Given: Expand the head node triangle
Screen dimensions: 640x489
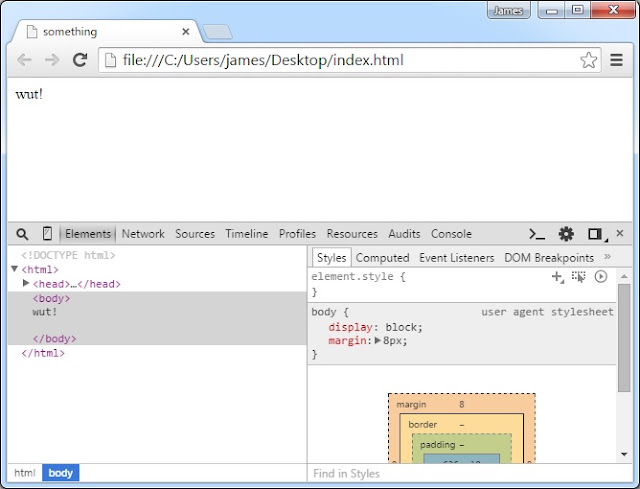Looking at the screenshot, I should pyautogui.click(x=26, y=283).
